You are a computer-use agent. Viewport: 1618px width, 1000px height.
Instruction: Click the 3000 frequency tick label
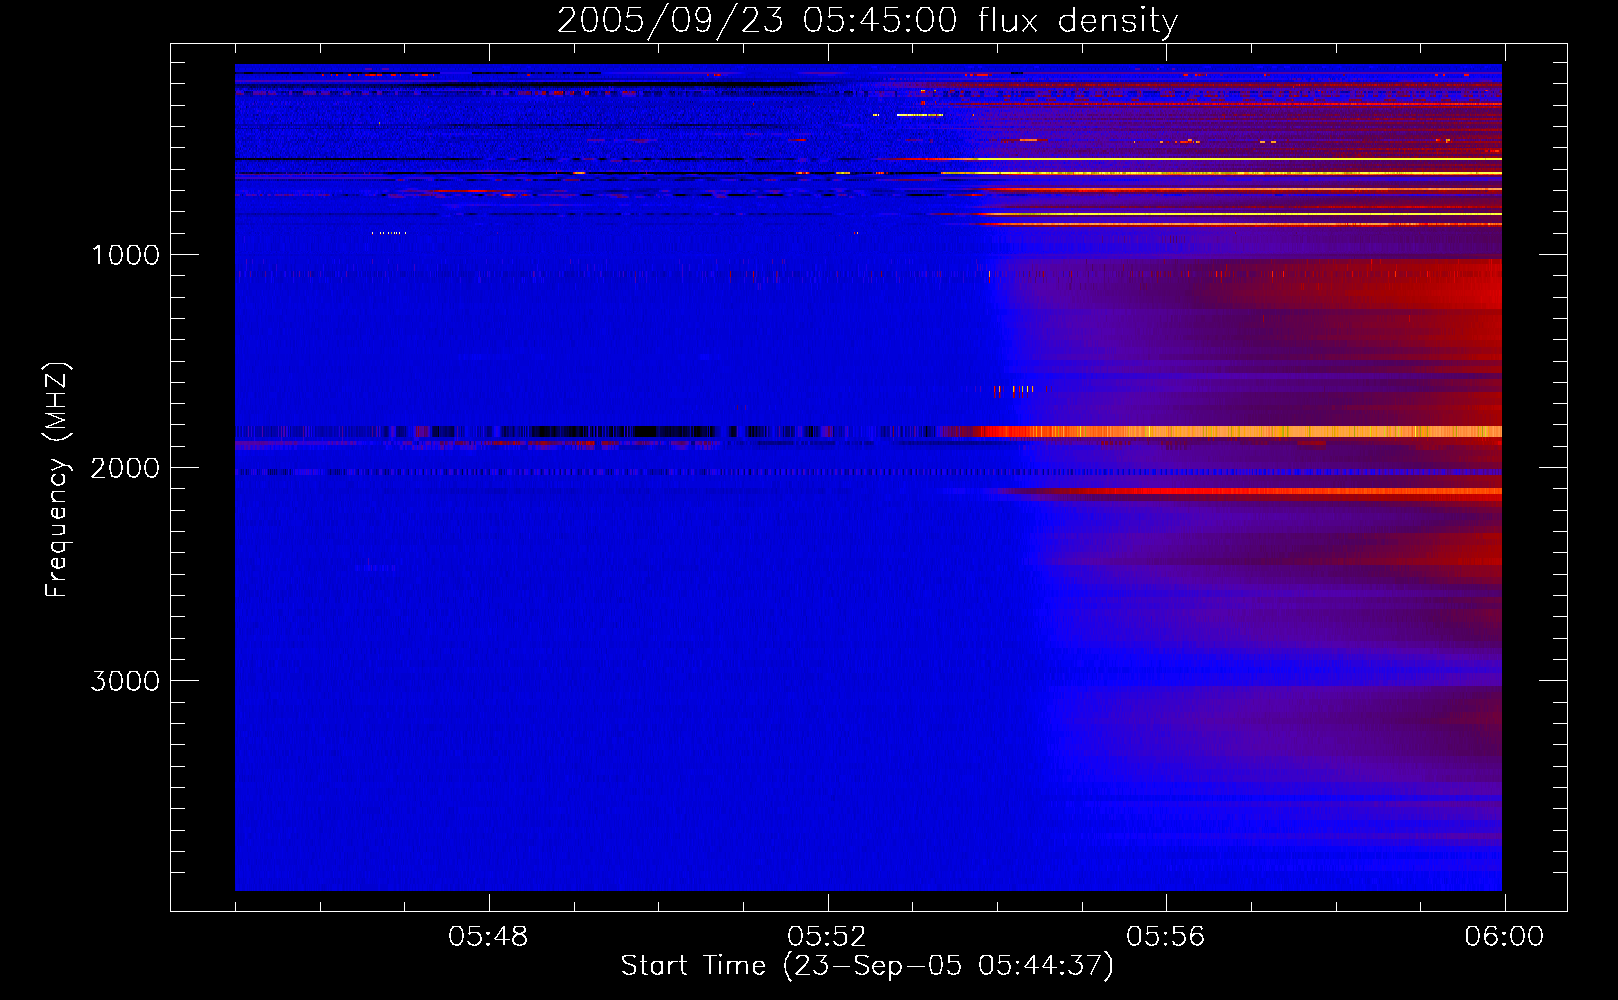(125, 681)
